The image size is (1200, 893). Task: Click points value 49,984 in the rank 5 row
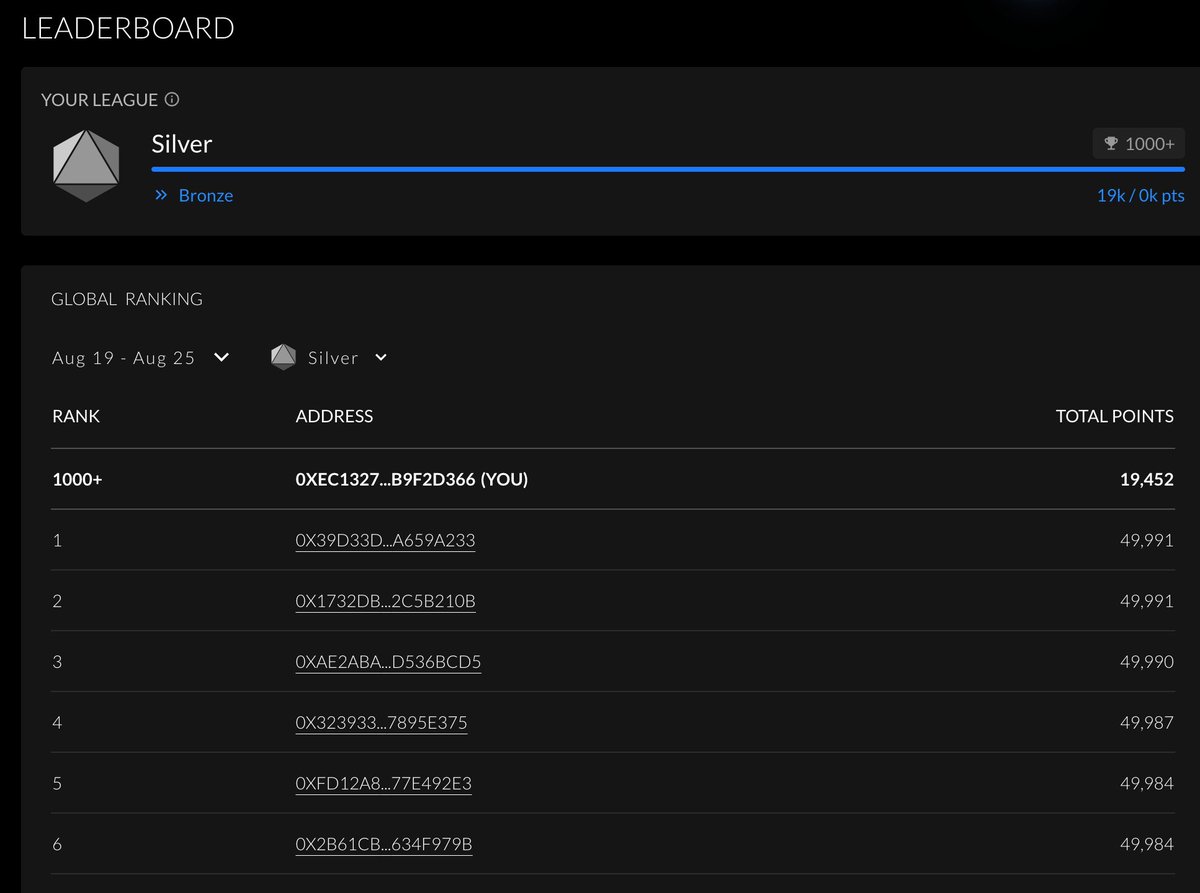[x=1147, y=784]
